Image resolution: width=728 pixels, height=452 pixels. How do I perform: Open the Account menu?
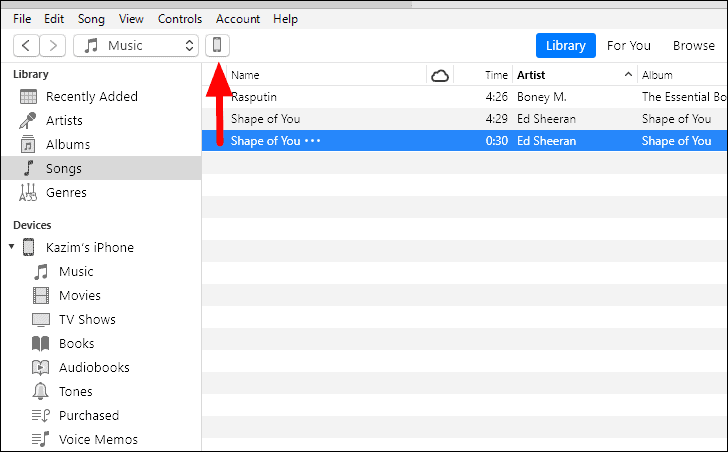coord(238,19)
